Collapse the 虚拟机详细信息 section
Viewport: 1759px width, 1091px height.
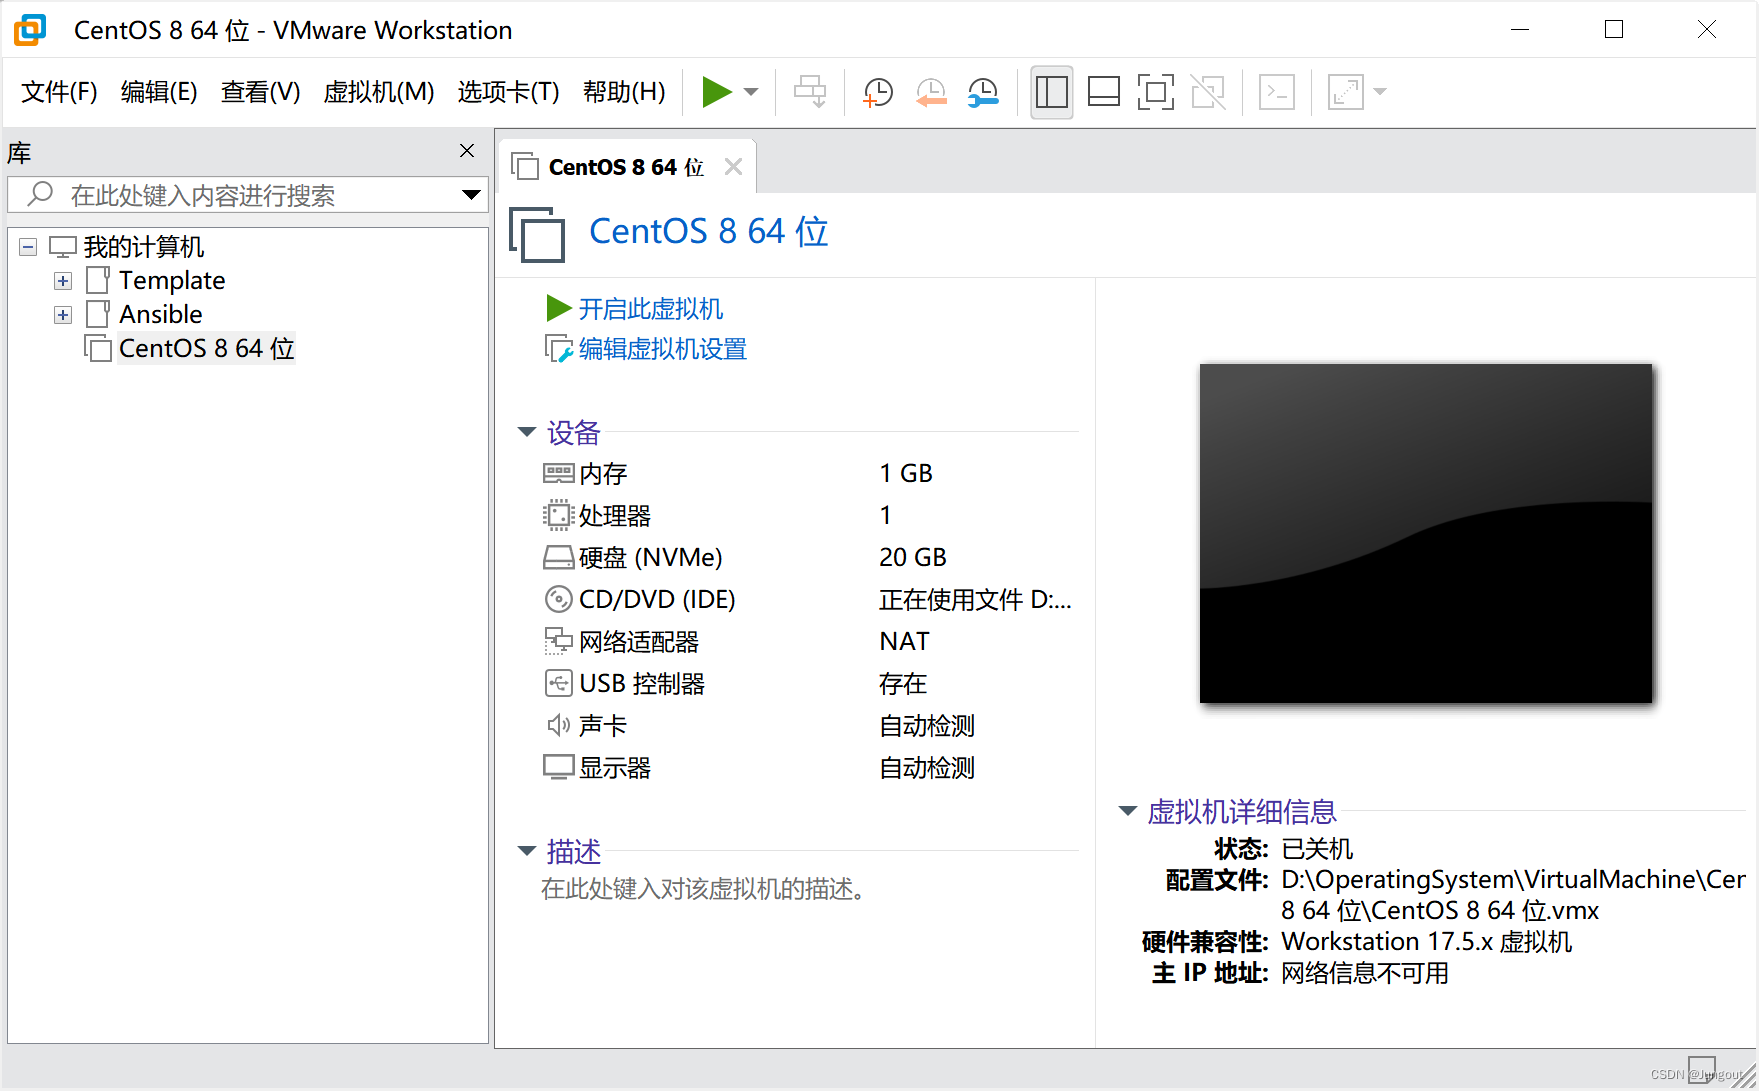1128,811
